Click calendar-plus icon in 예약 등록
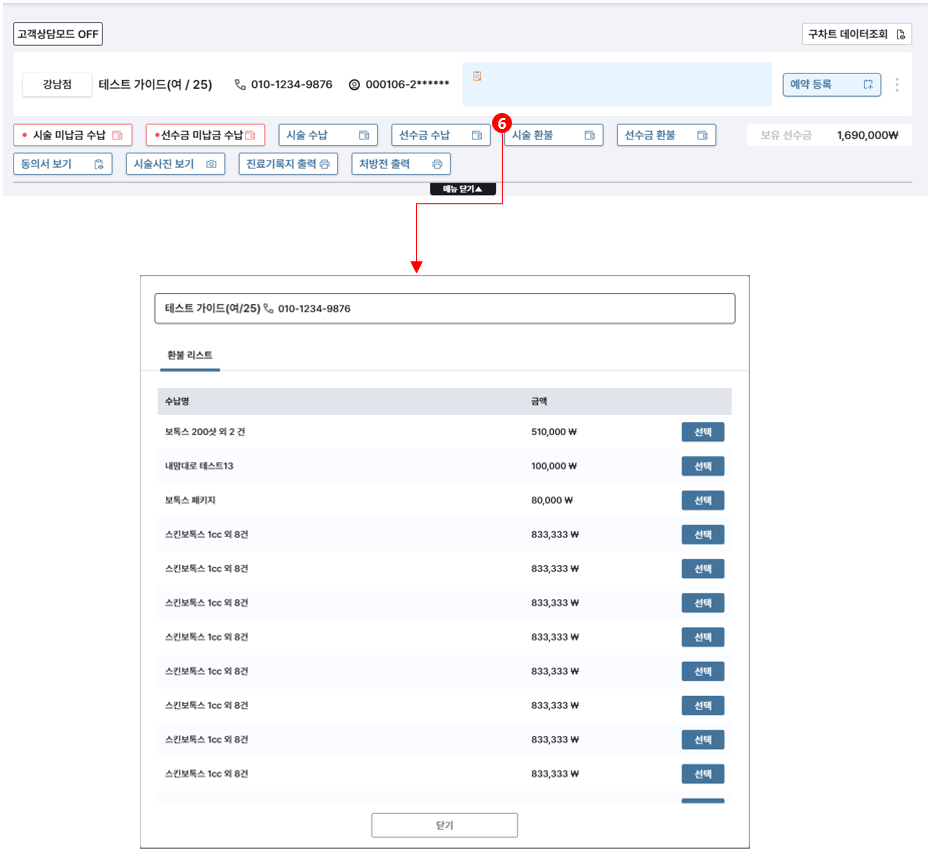The height and width of the screenshot is (854, 933). point(868,85)
